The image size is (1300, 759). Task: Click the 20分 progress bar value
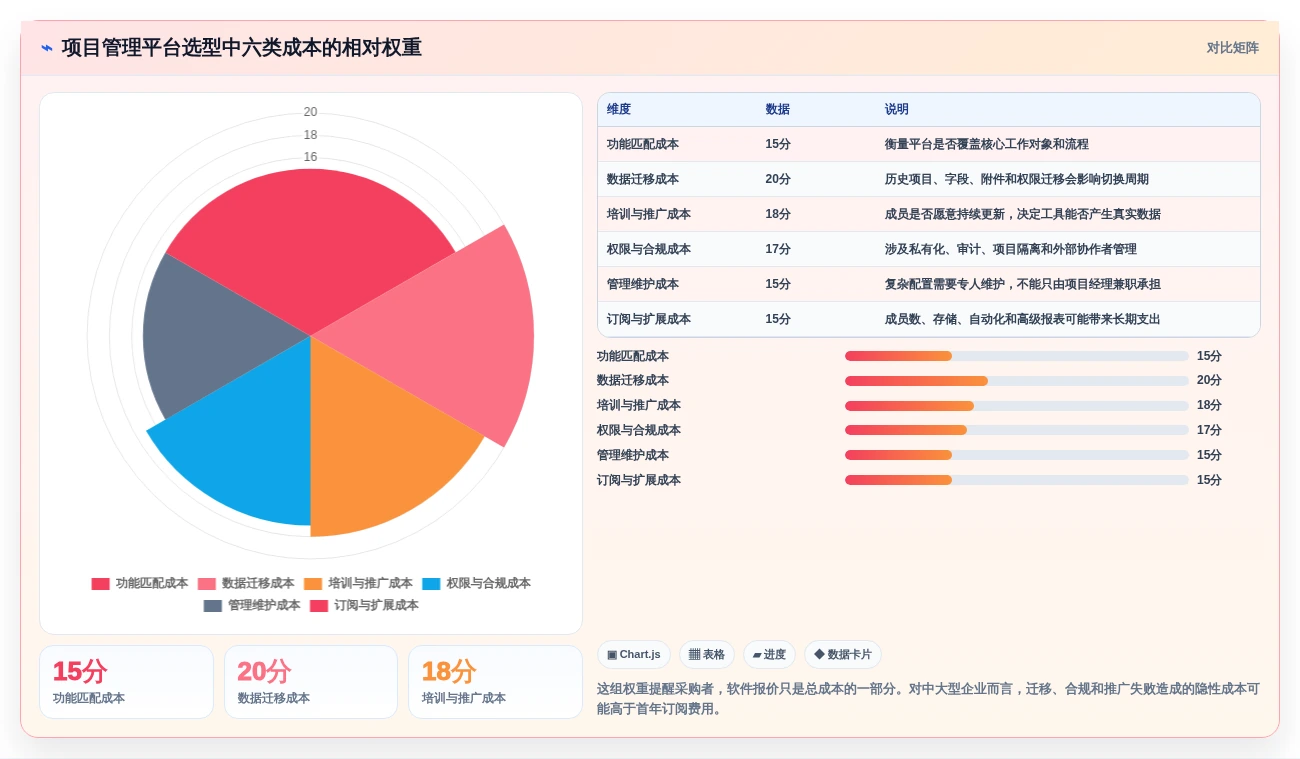[1209, 381]
